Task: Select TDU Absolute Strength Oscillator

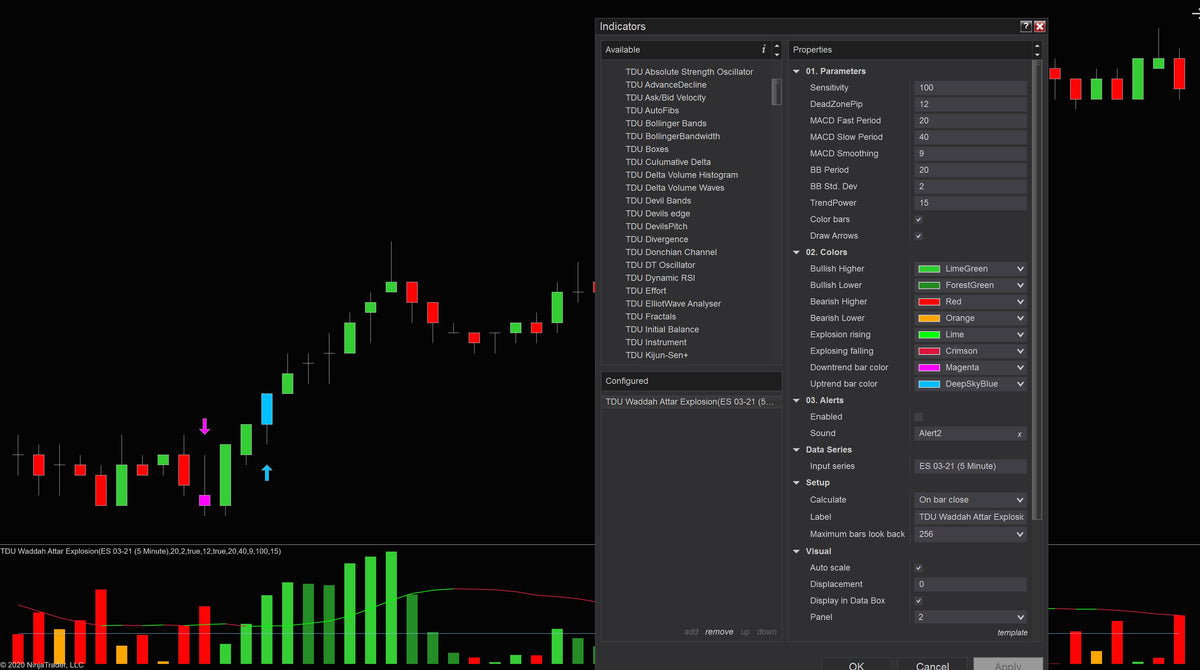Action: [x=689, y=72]
